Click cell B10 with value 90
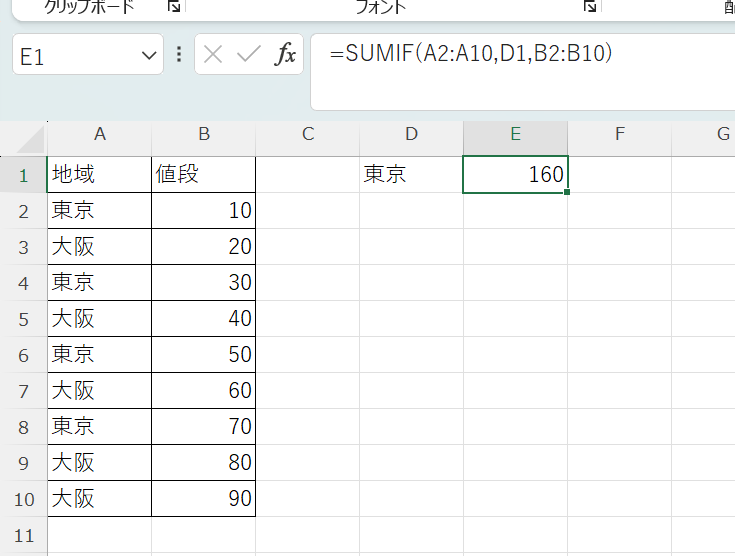The height and width of the screenshot is (556, 735). tap(203, 498)
